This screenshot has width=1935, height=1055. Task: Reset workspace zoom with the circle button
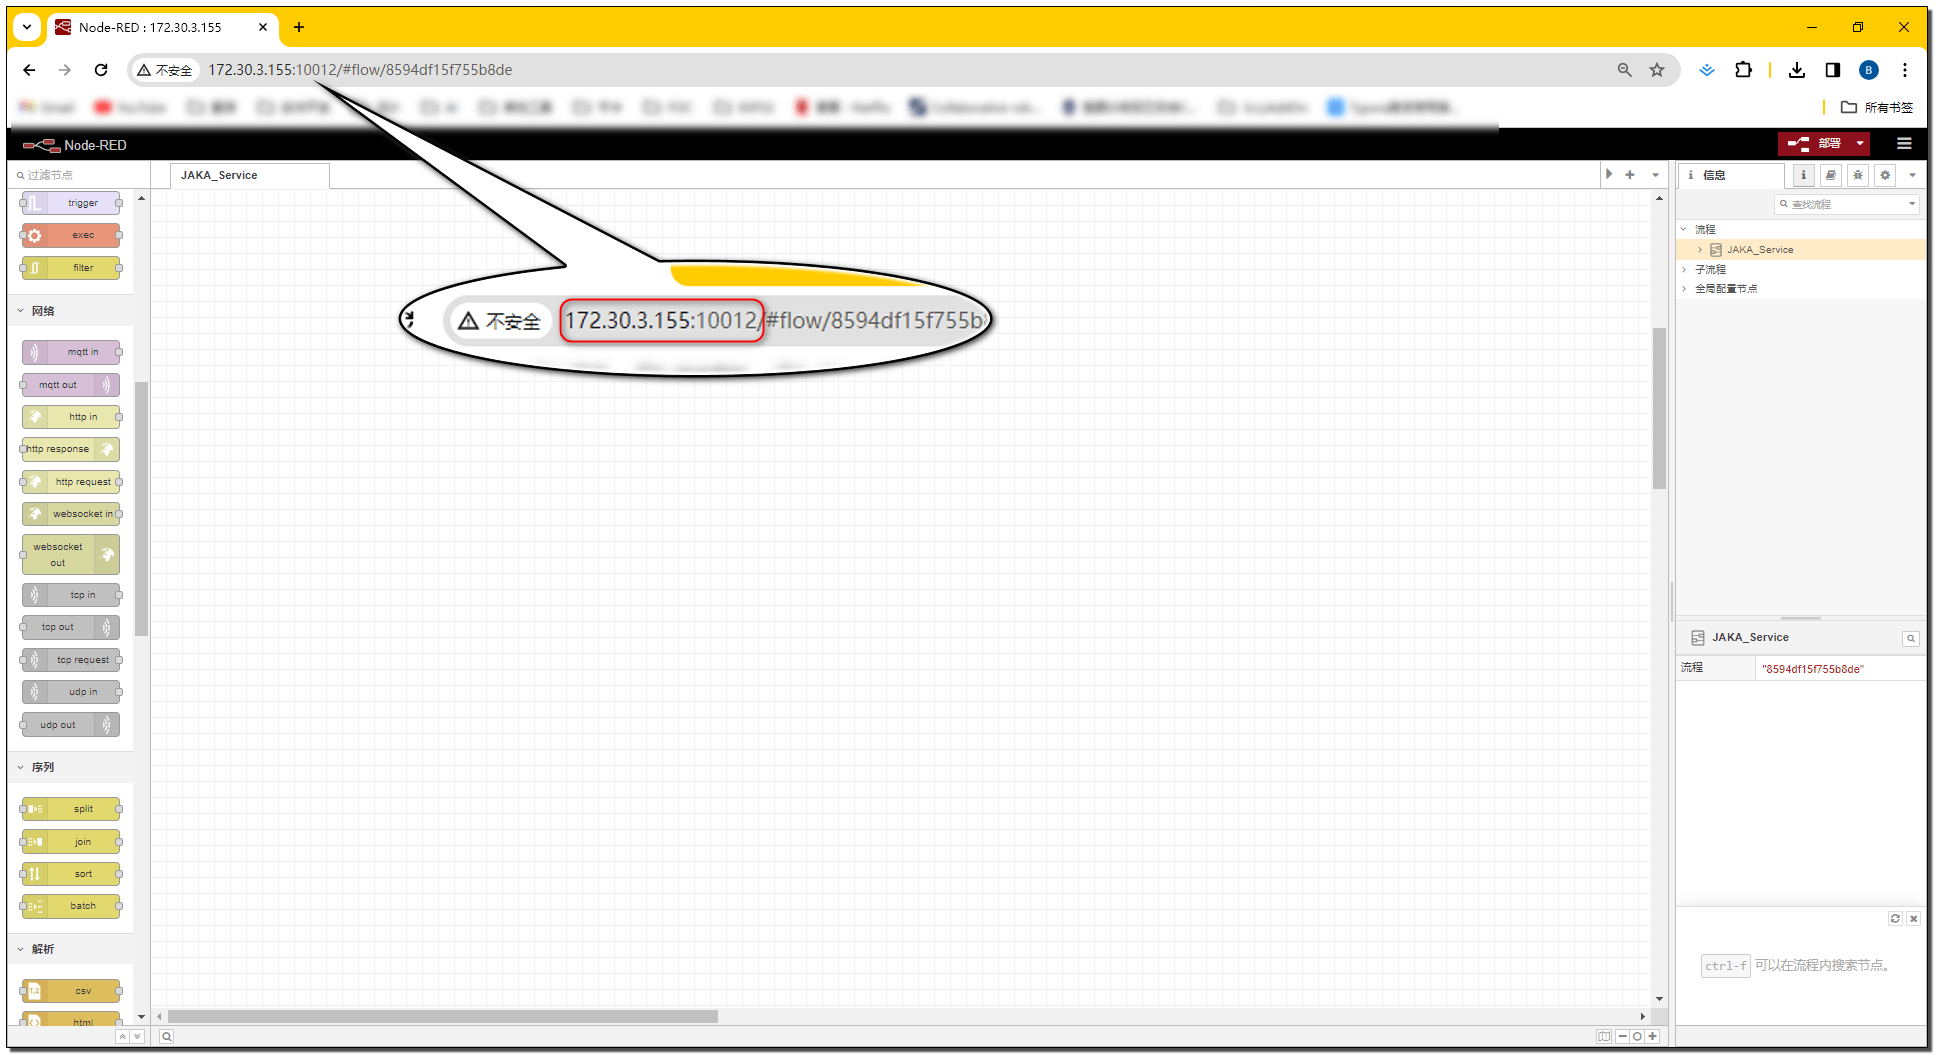[1637, 1036]
